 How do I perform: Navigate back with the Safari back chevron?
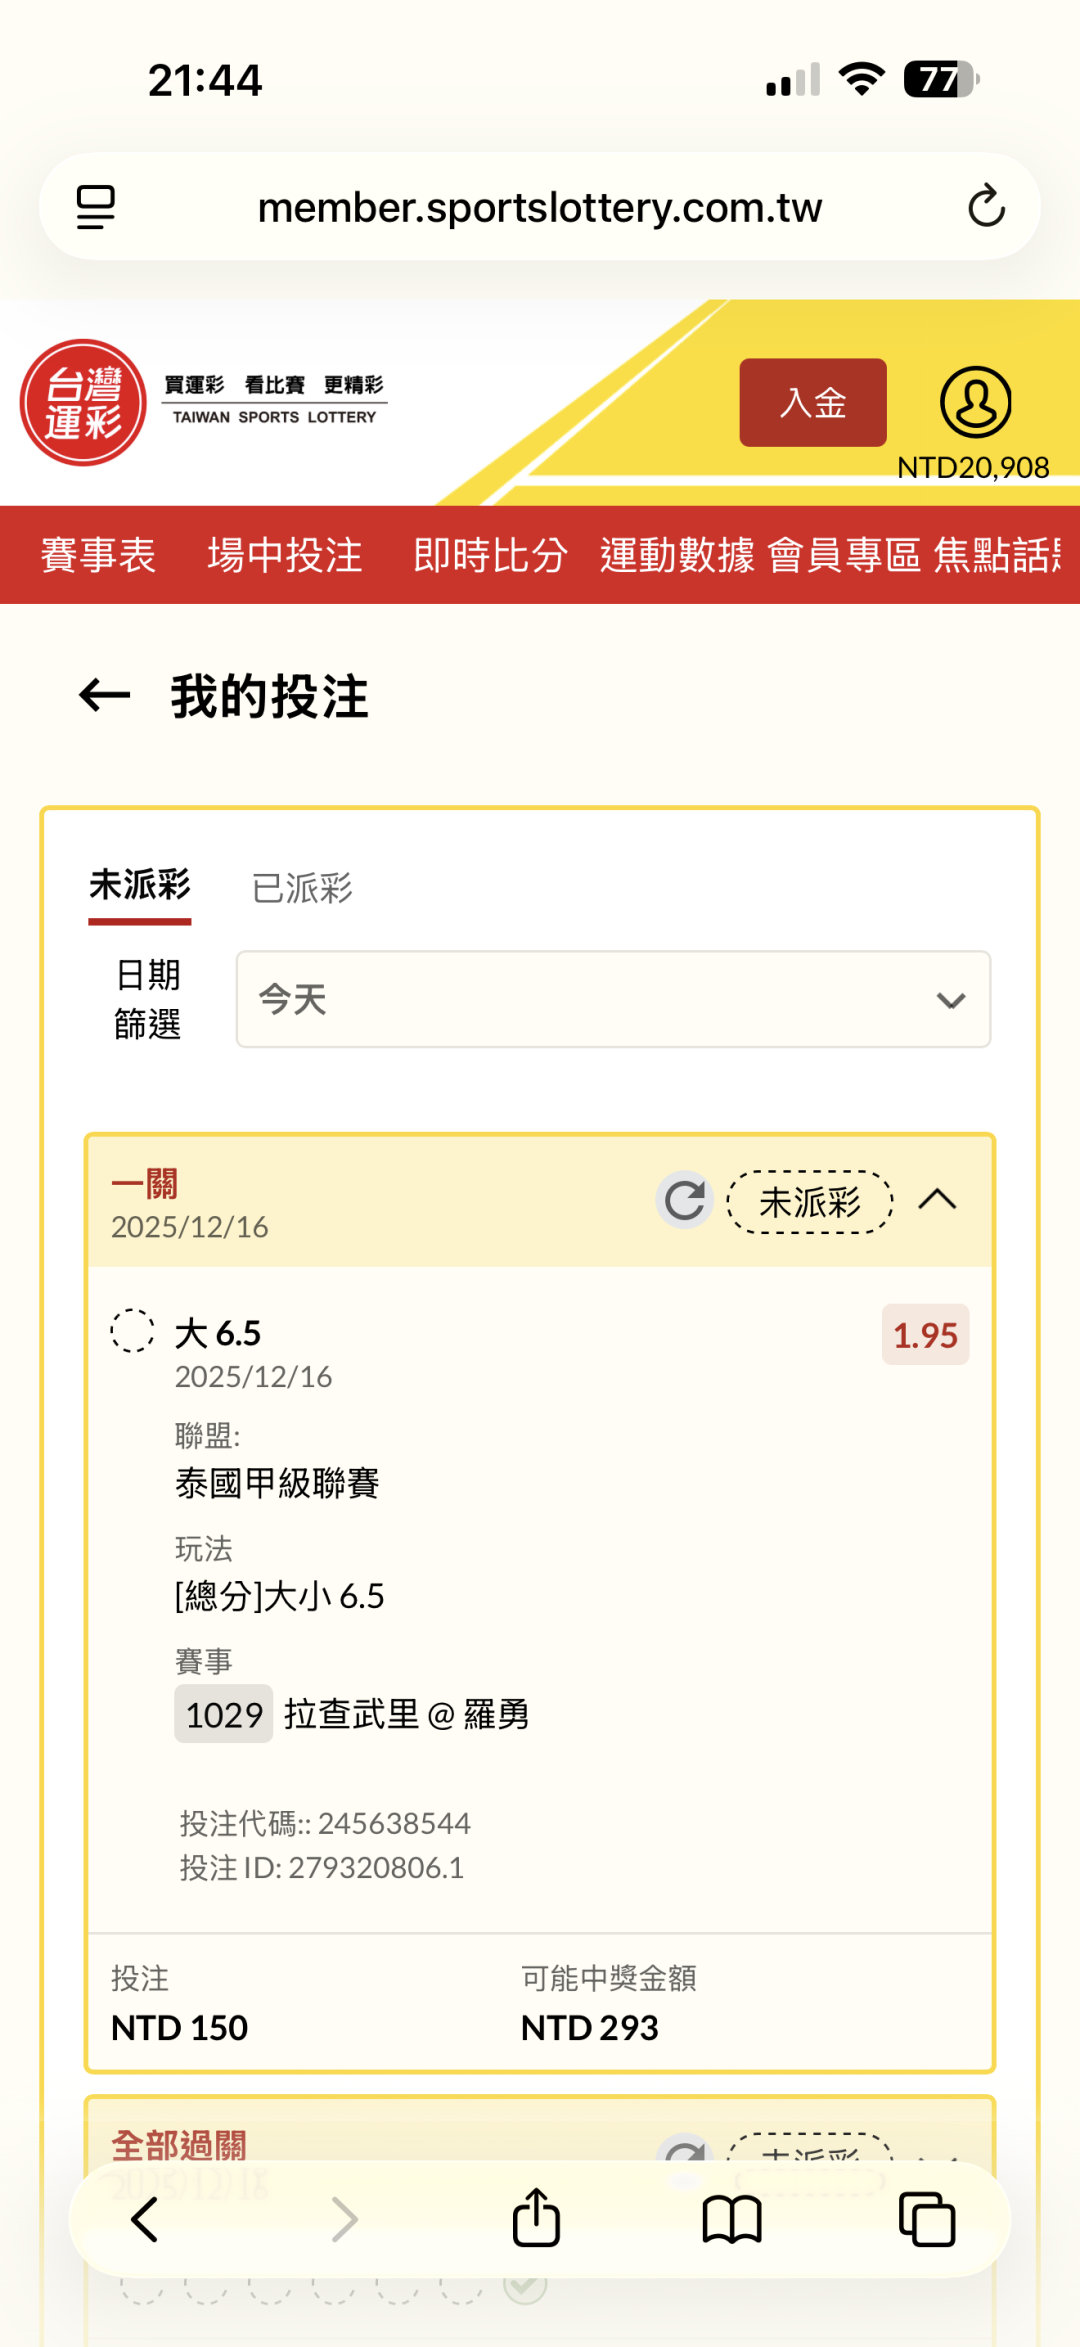tap(145, 2219)
